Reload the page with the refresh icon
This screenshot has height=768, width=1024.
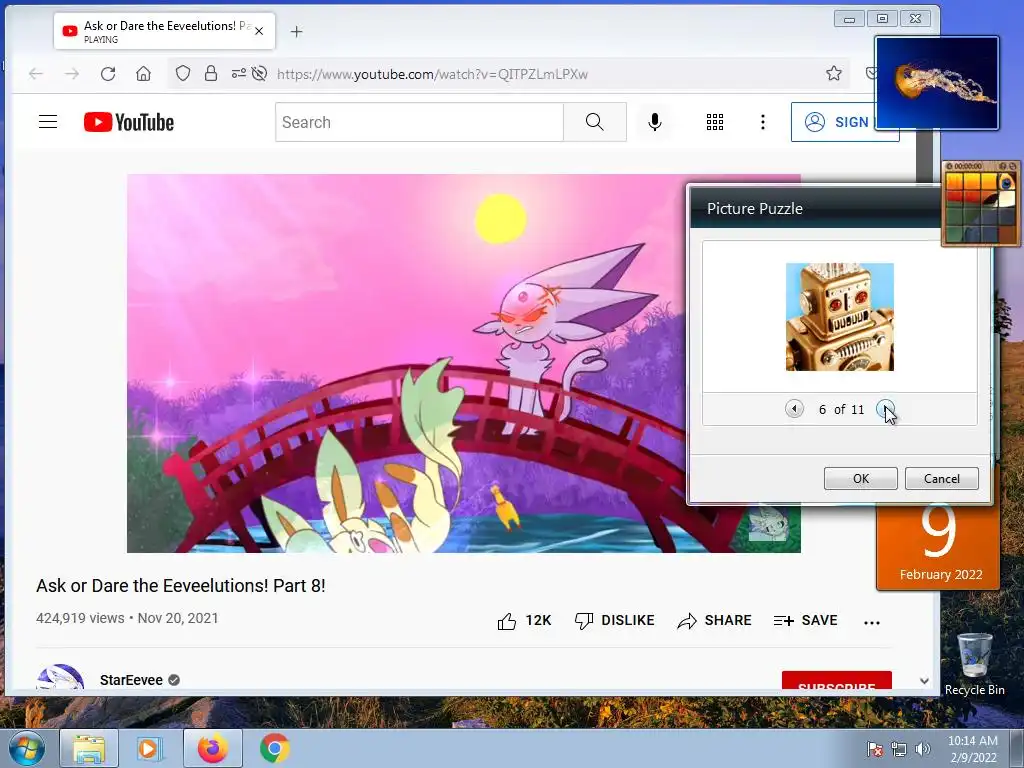pyautogui.click(x=108, y=74)
